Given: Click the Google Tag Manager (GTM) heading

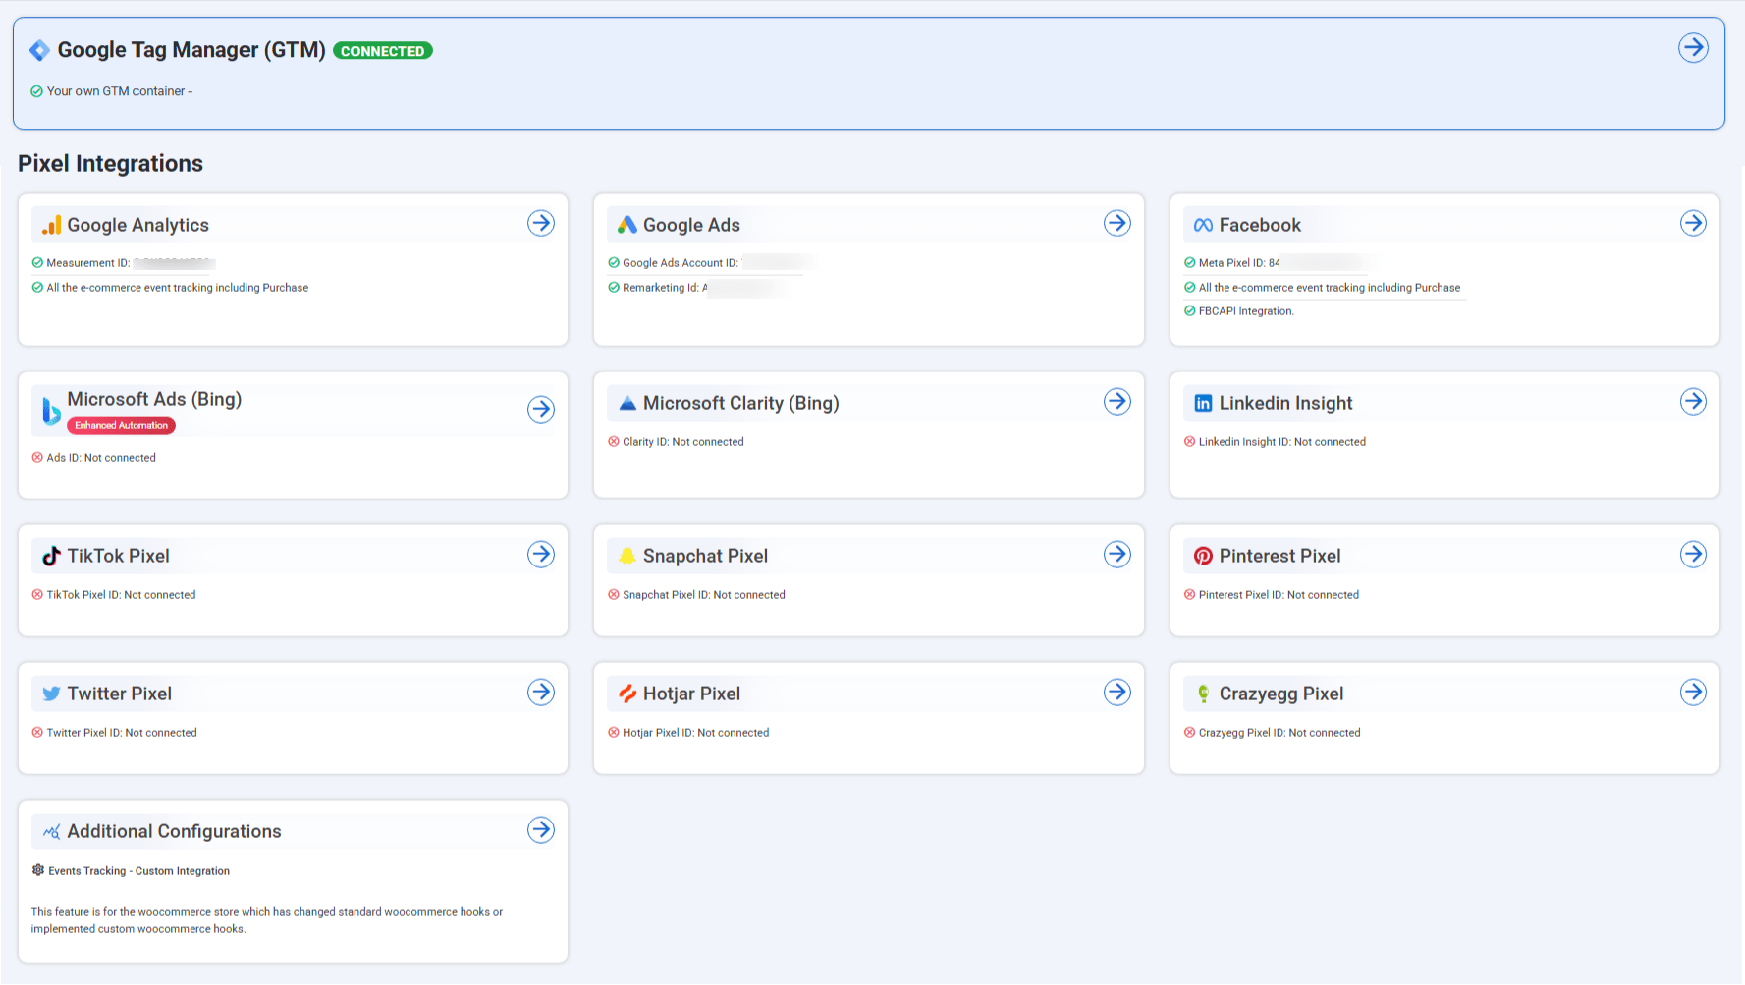Looking at the screenshot, I should (191, 50).
